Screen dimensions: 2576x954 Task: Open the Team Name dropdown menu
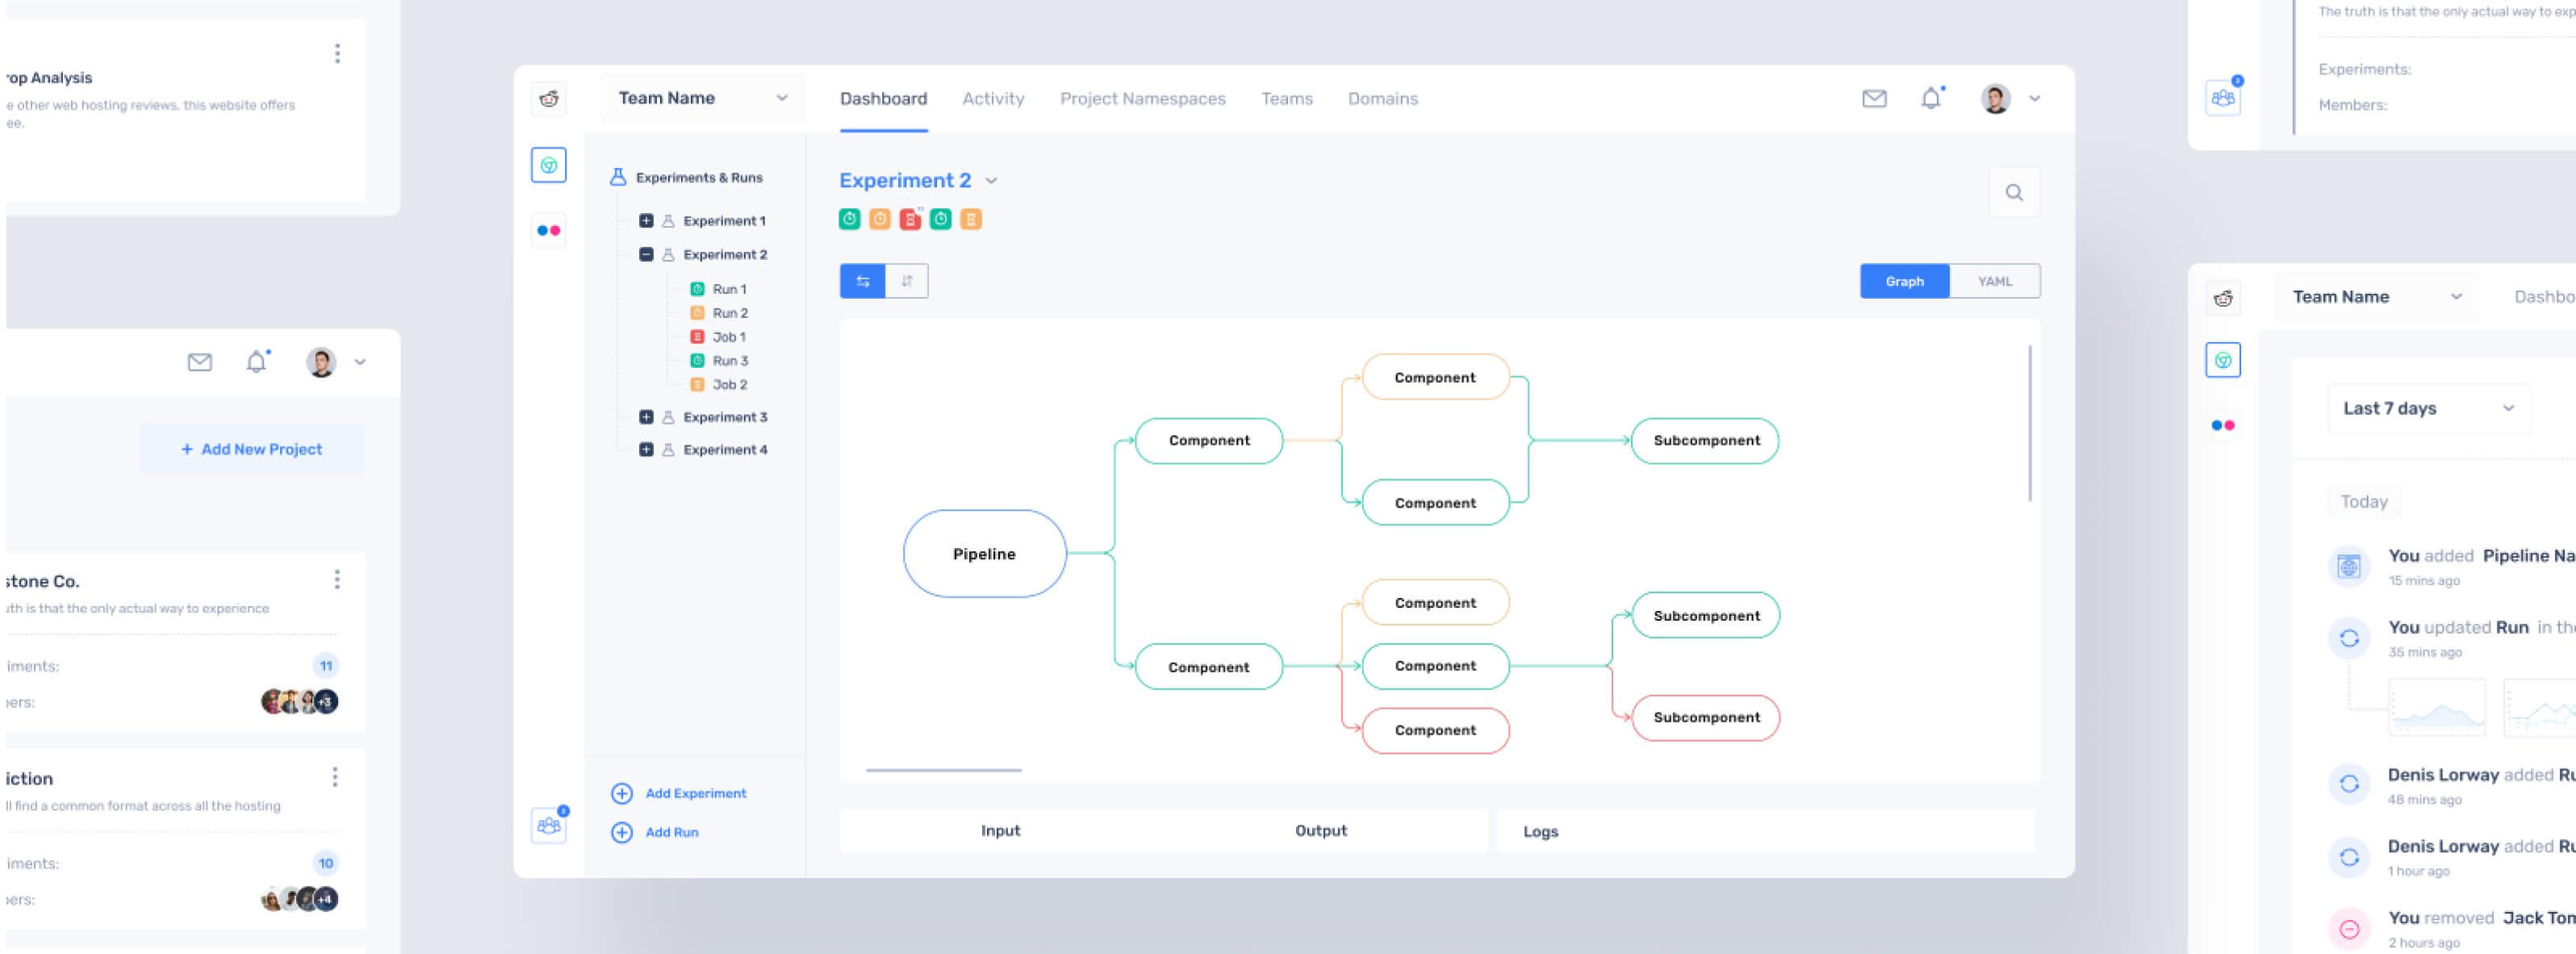784,98
